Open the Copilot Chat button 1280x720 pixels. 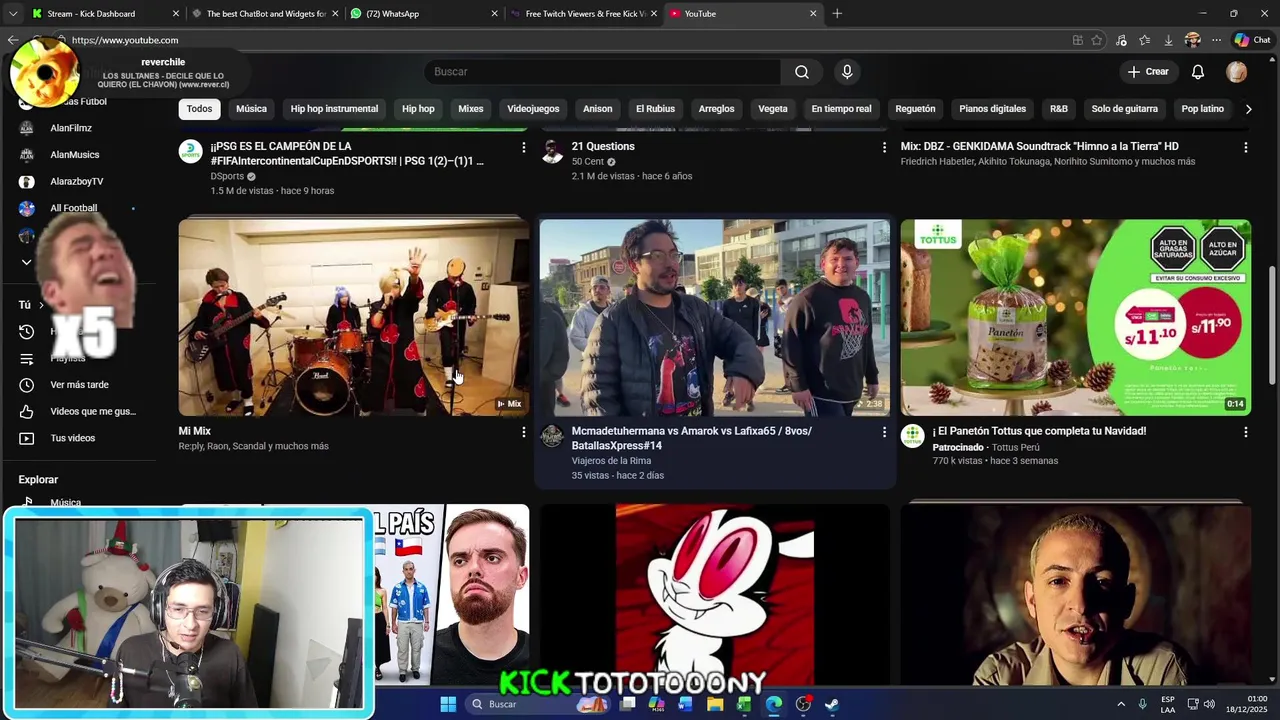[x=1252, y=40]
